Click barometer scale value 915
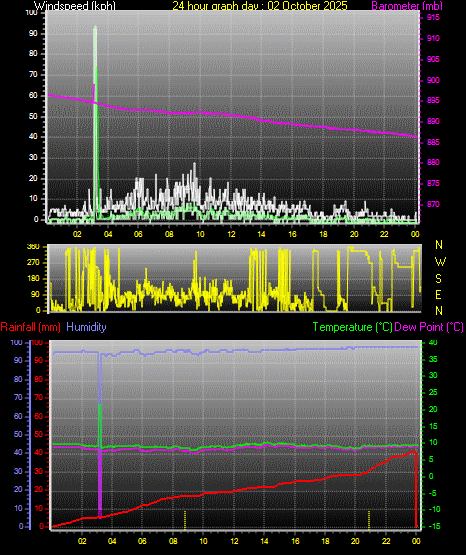466x555 pixels. [x=433, y=17]
